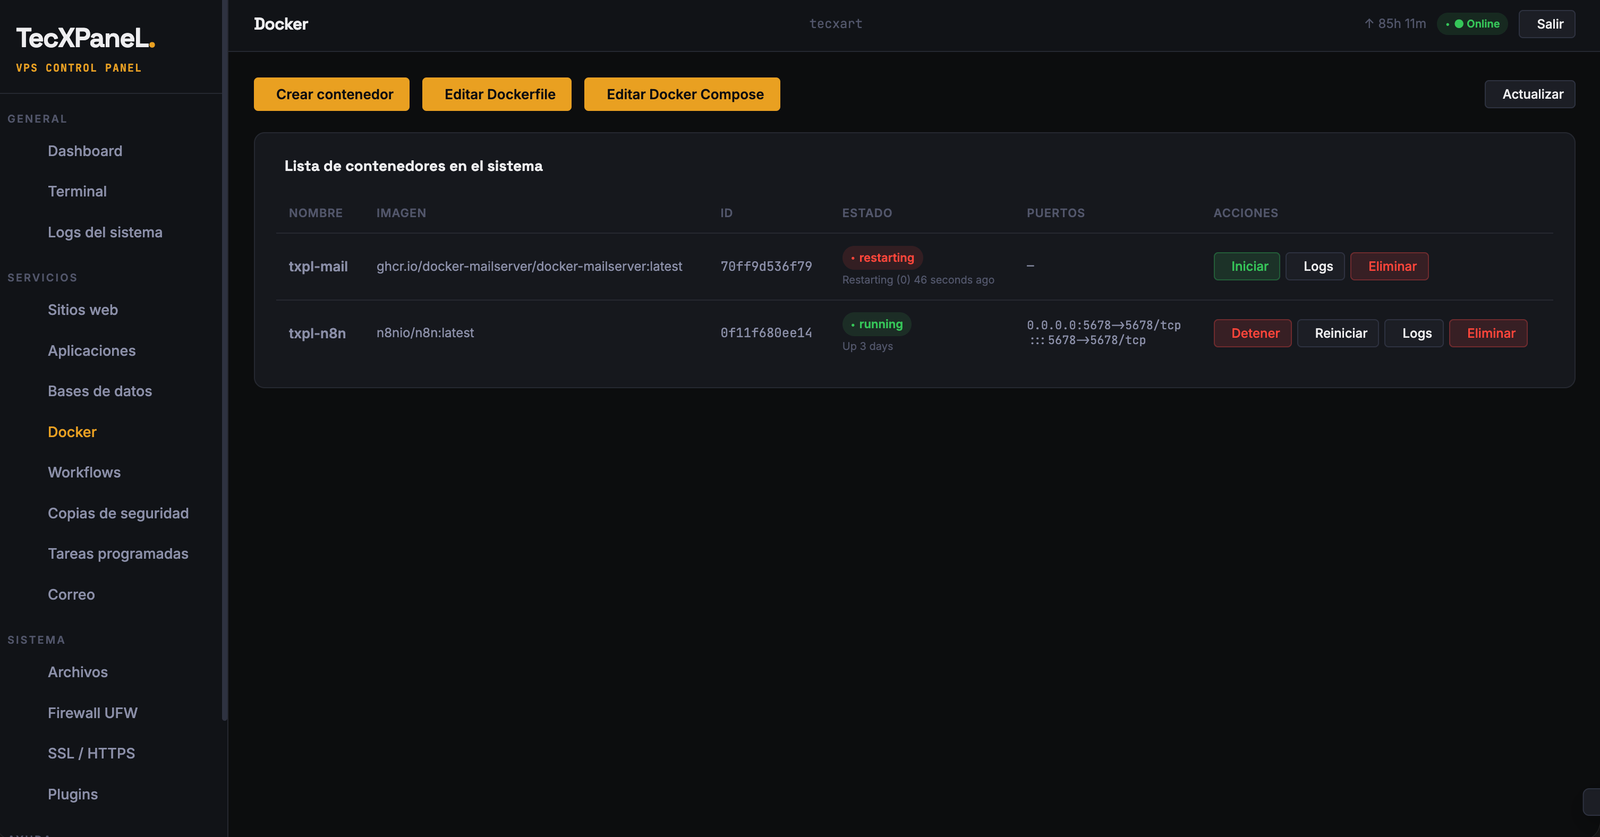Click the IMAGEN column header
Screen dimensions: 1600x837
click(401, 213)
